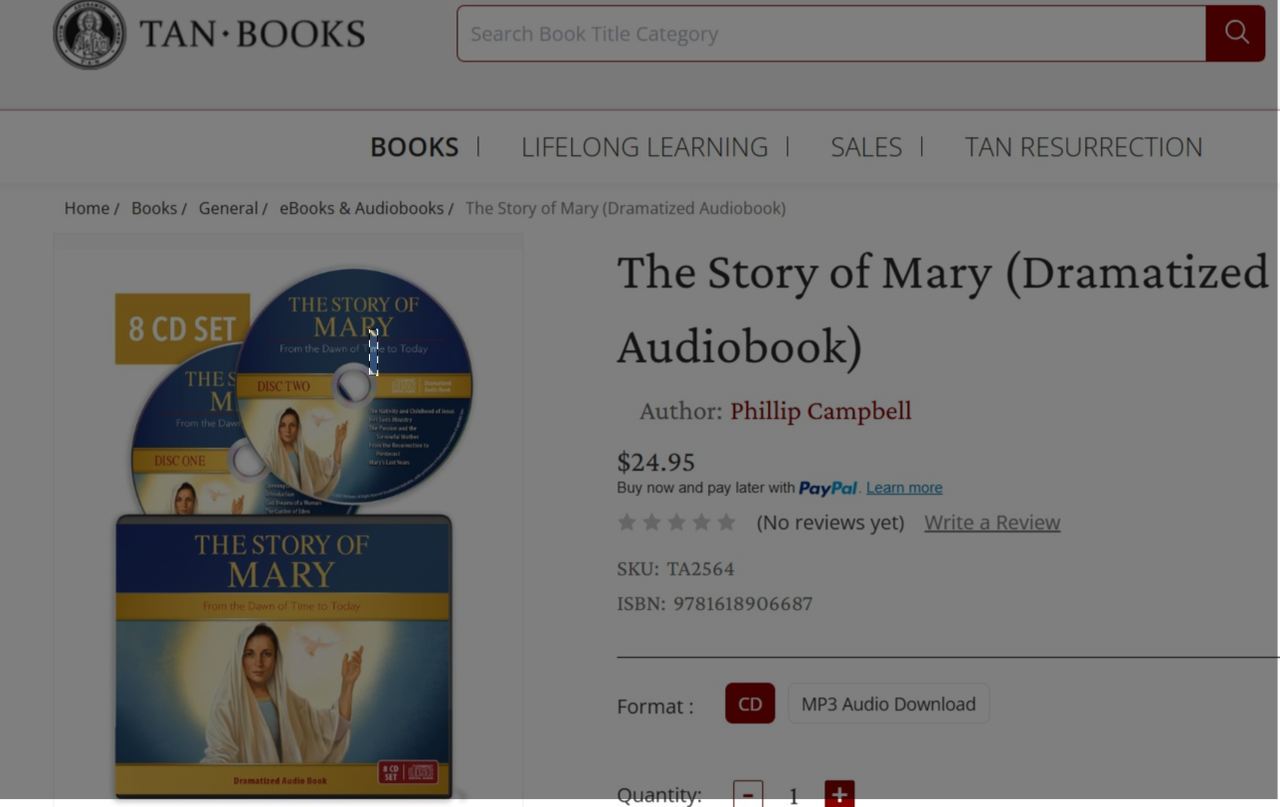Click the PayPal logo
The image size is (1280, 807).
828,488
